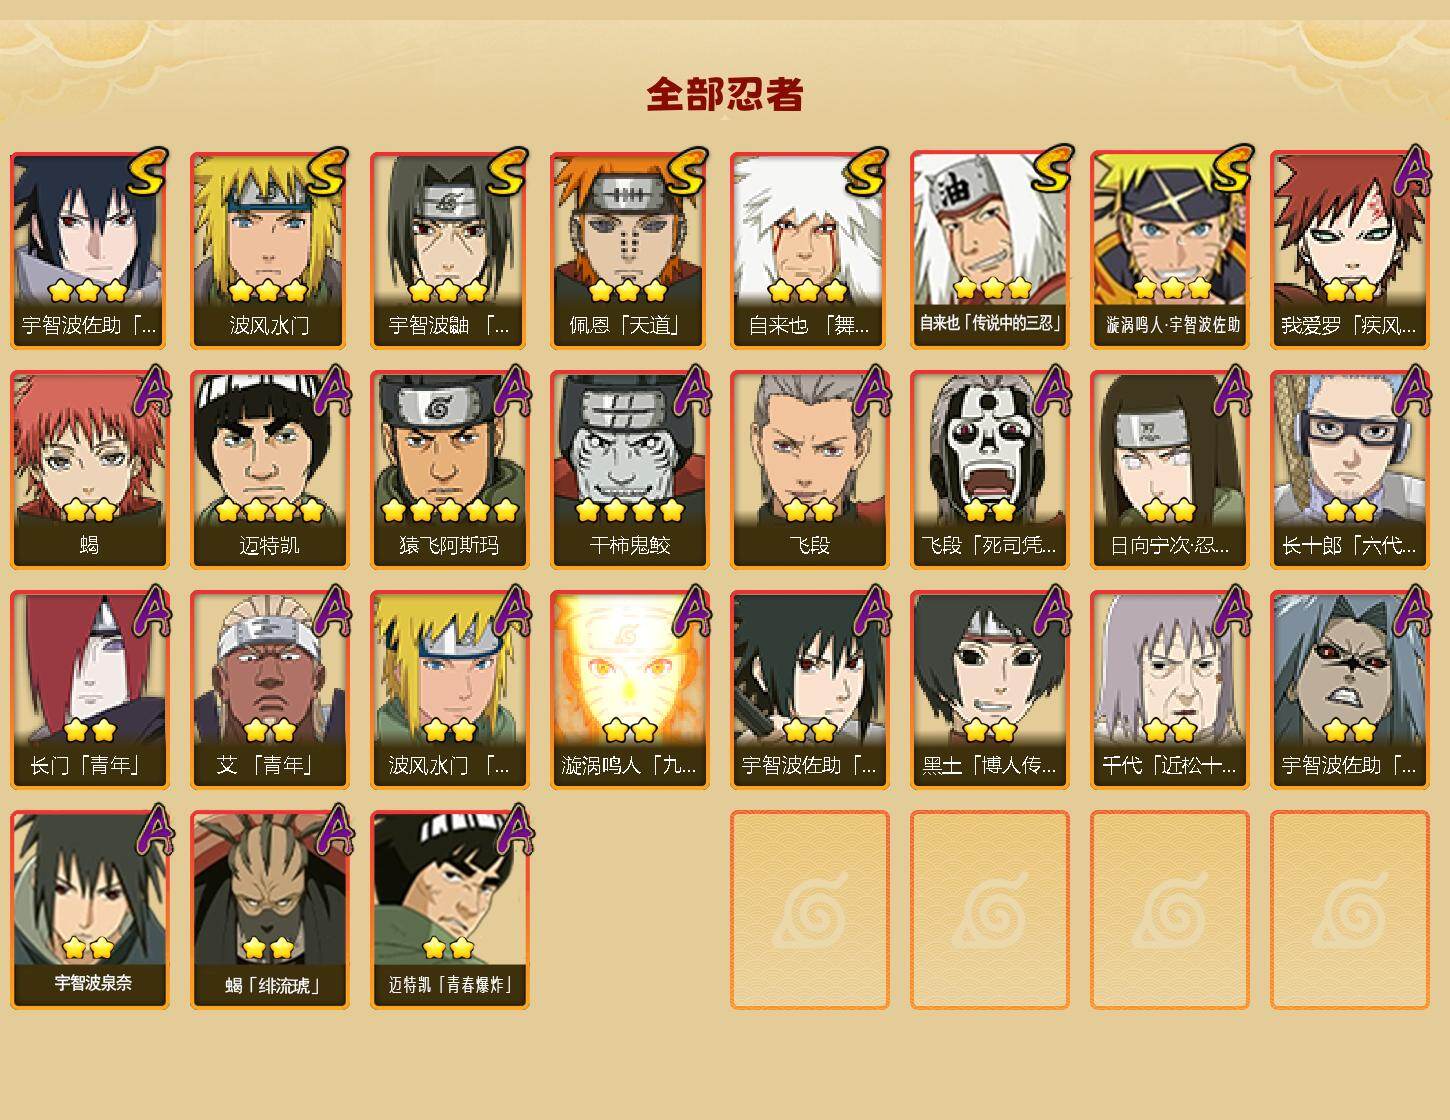Select the 迈特凯「青春爆炸」 card
Screen dimensions: 1450x1120
pos(449,910)
